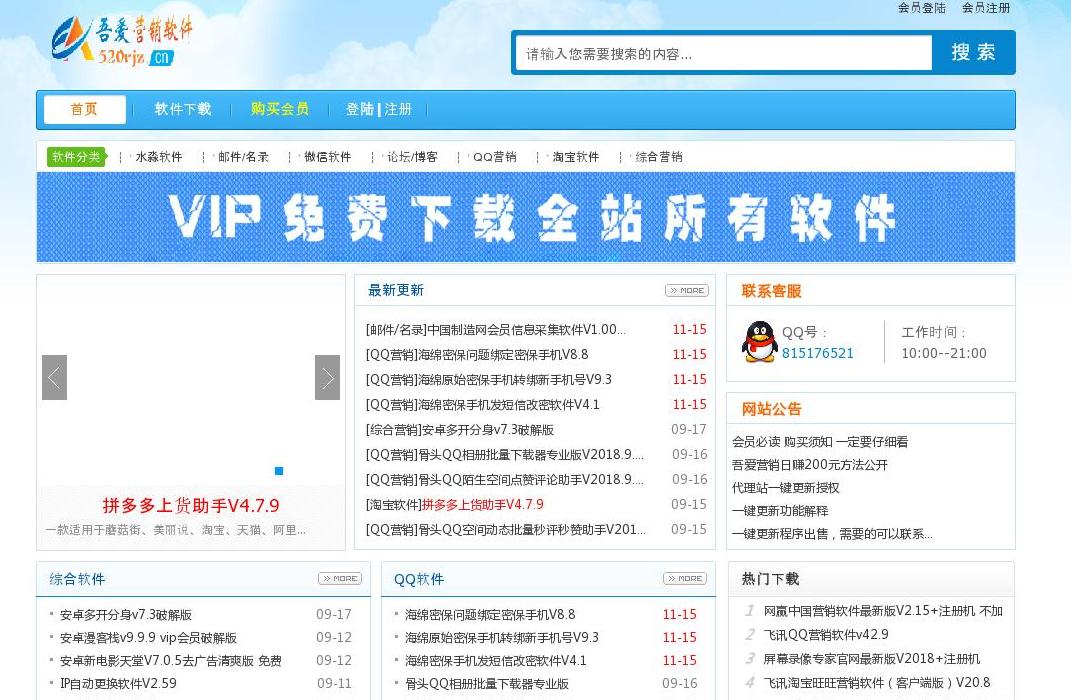Open the 会员注册 link at top

(x=986, y=8)
